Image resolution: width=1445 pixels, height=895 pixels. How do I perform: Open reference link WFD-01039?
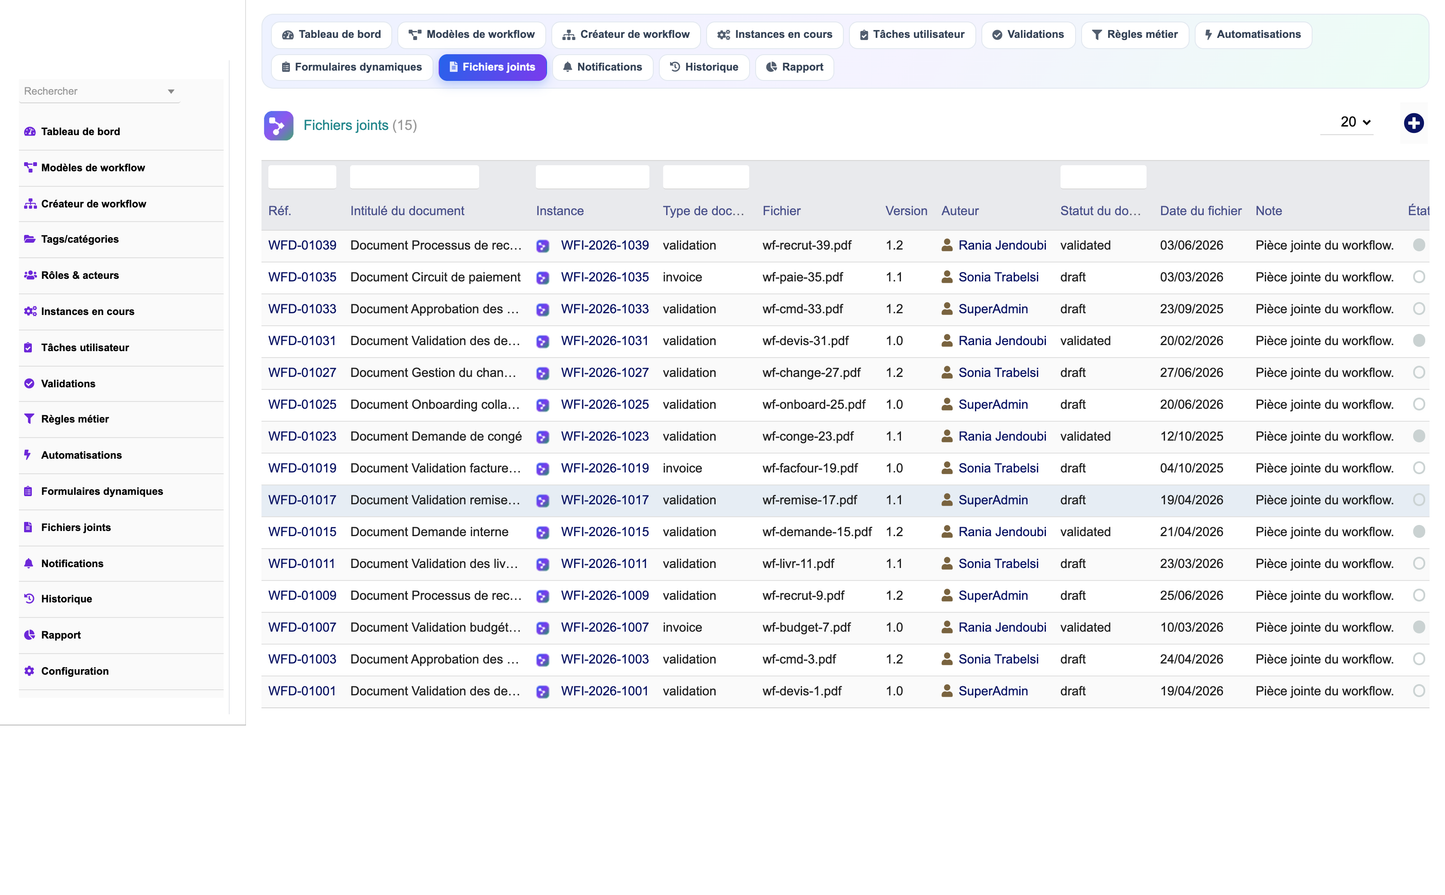tap(302, 245)
